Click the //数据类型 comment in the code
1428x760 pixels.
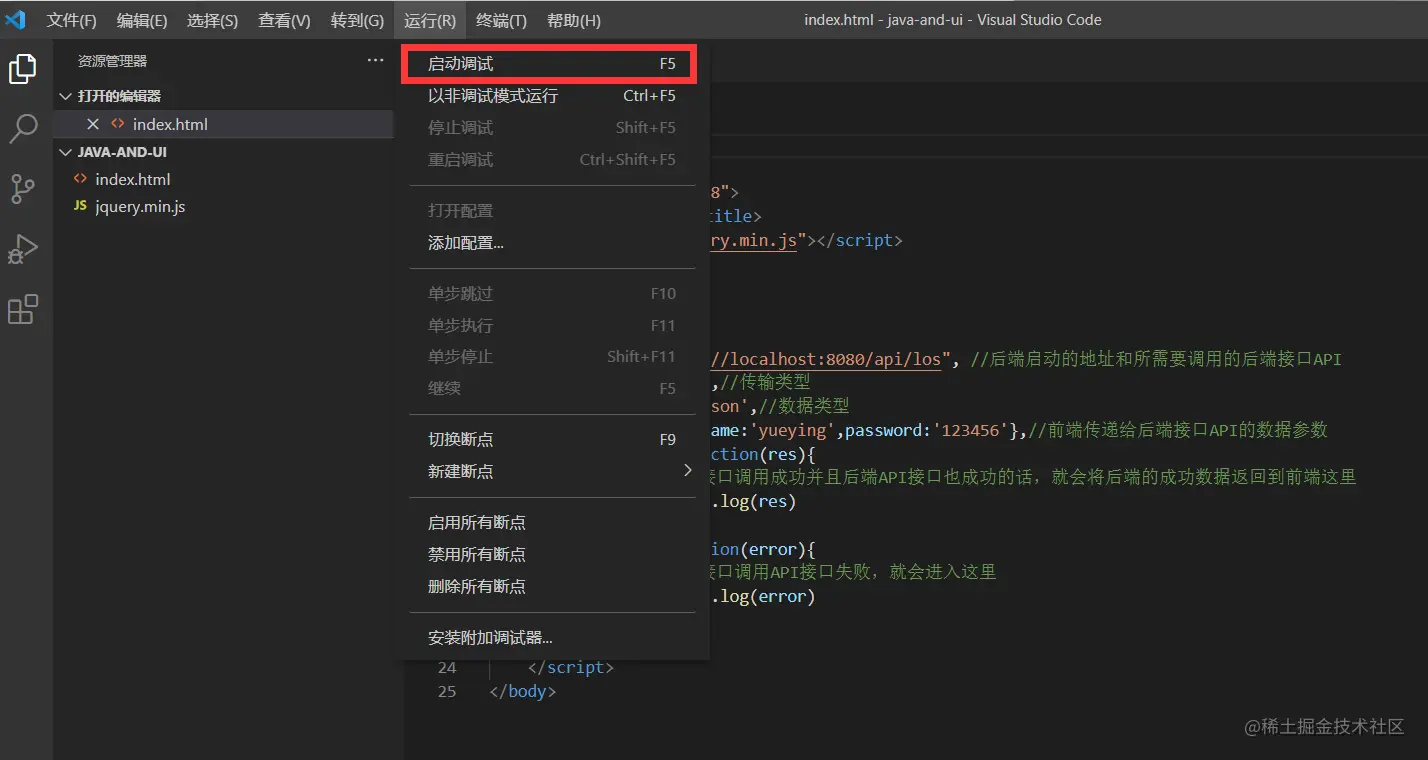click(x=804, y=407)
